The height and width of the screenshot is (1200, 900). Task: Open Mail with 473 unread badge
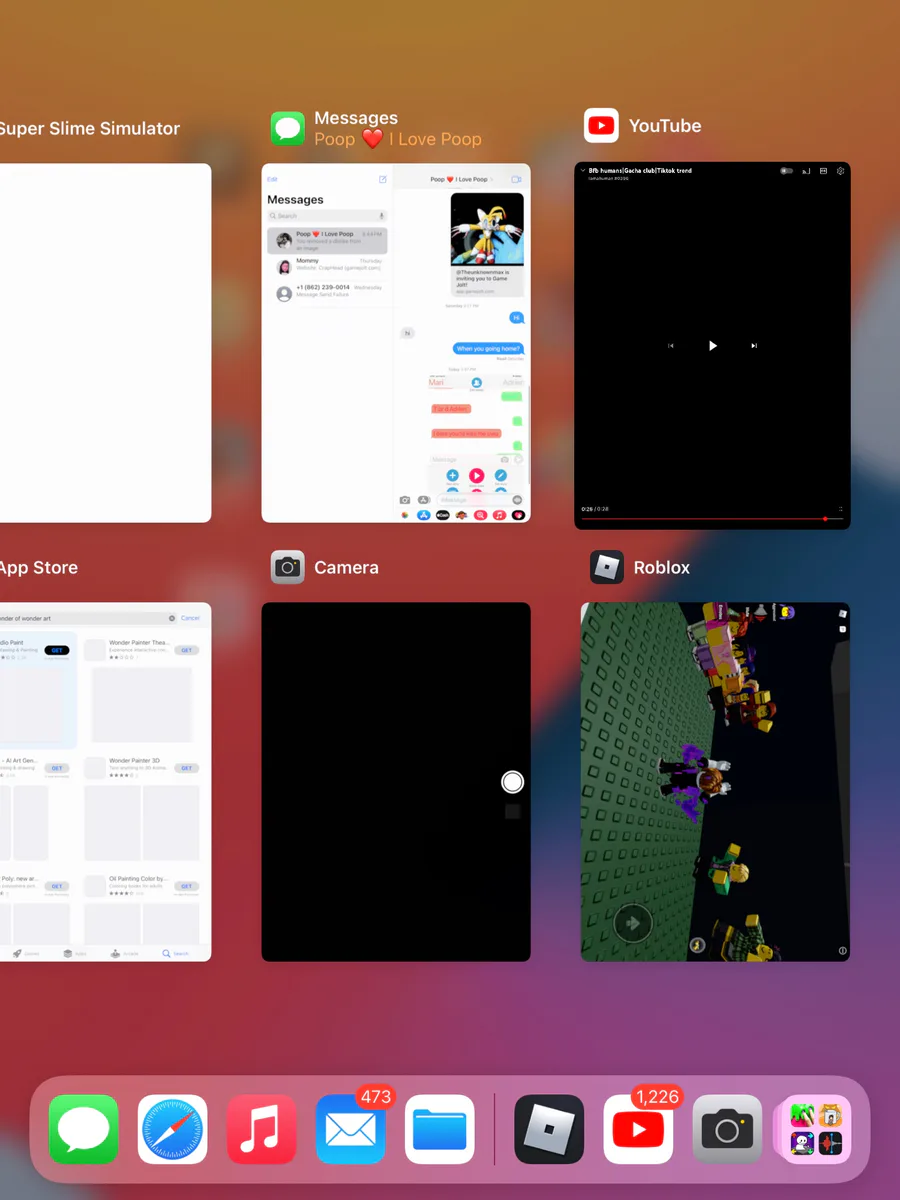[351, 1129]
